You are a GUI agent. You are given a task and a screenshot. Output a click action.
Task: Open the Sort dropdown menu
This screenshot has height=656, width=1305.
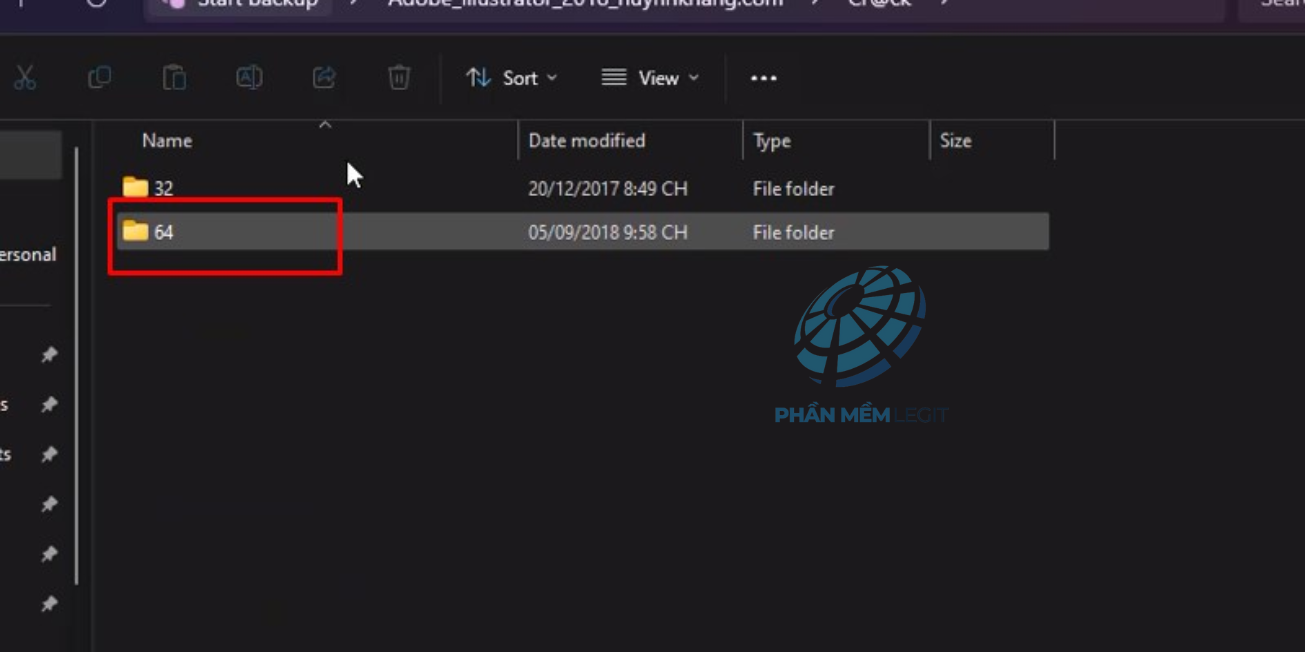(511, 78)
